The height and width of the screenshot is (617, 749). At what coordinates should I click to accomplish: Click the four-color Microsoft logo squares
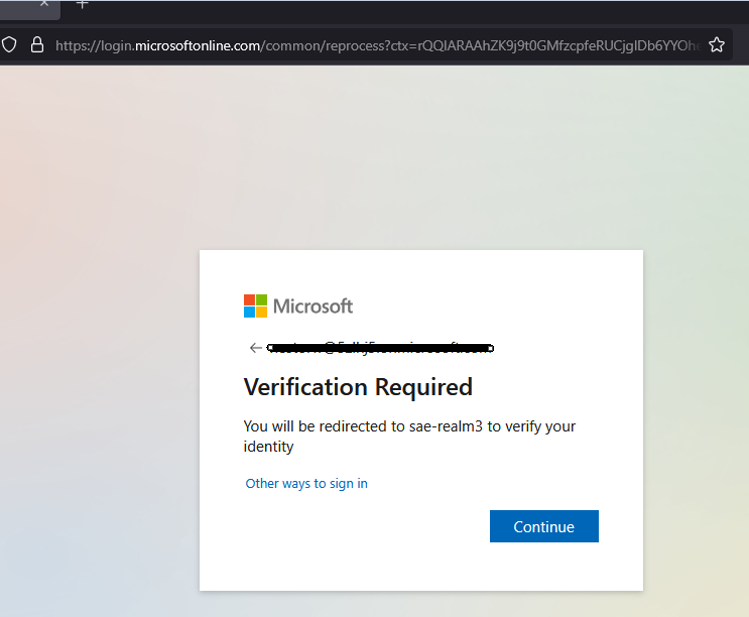coord(255,305)
